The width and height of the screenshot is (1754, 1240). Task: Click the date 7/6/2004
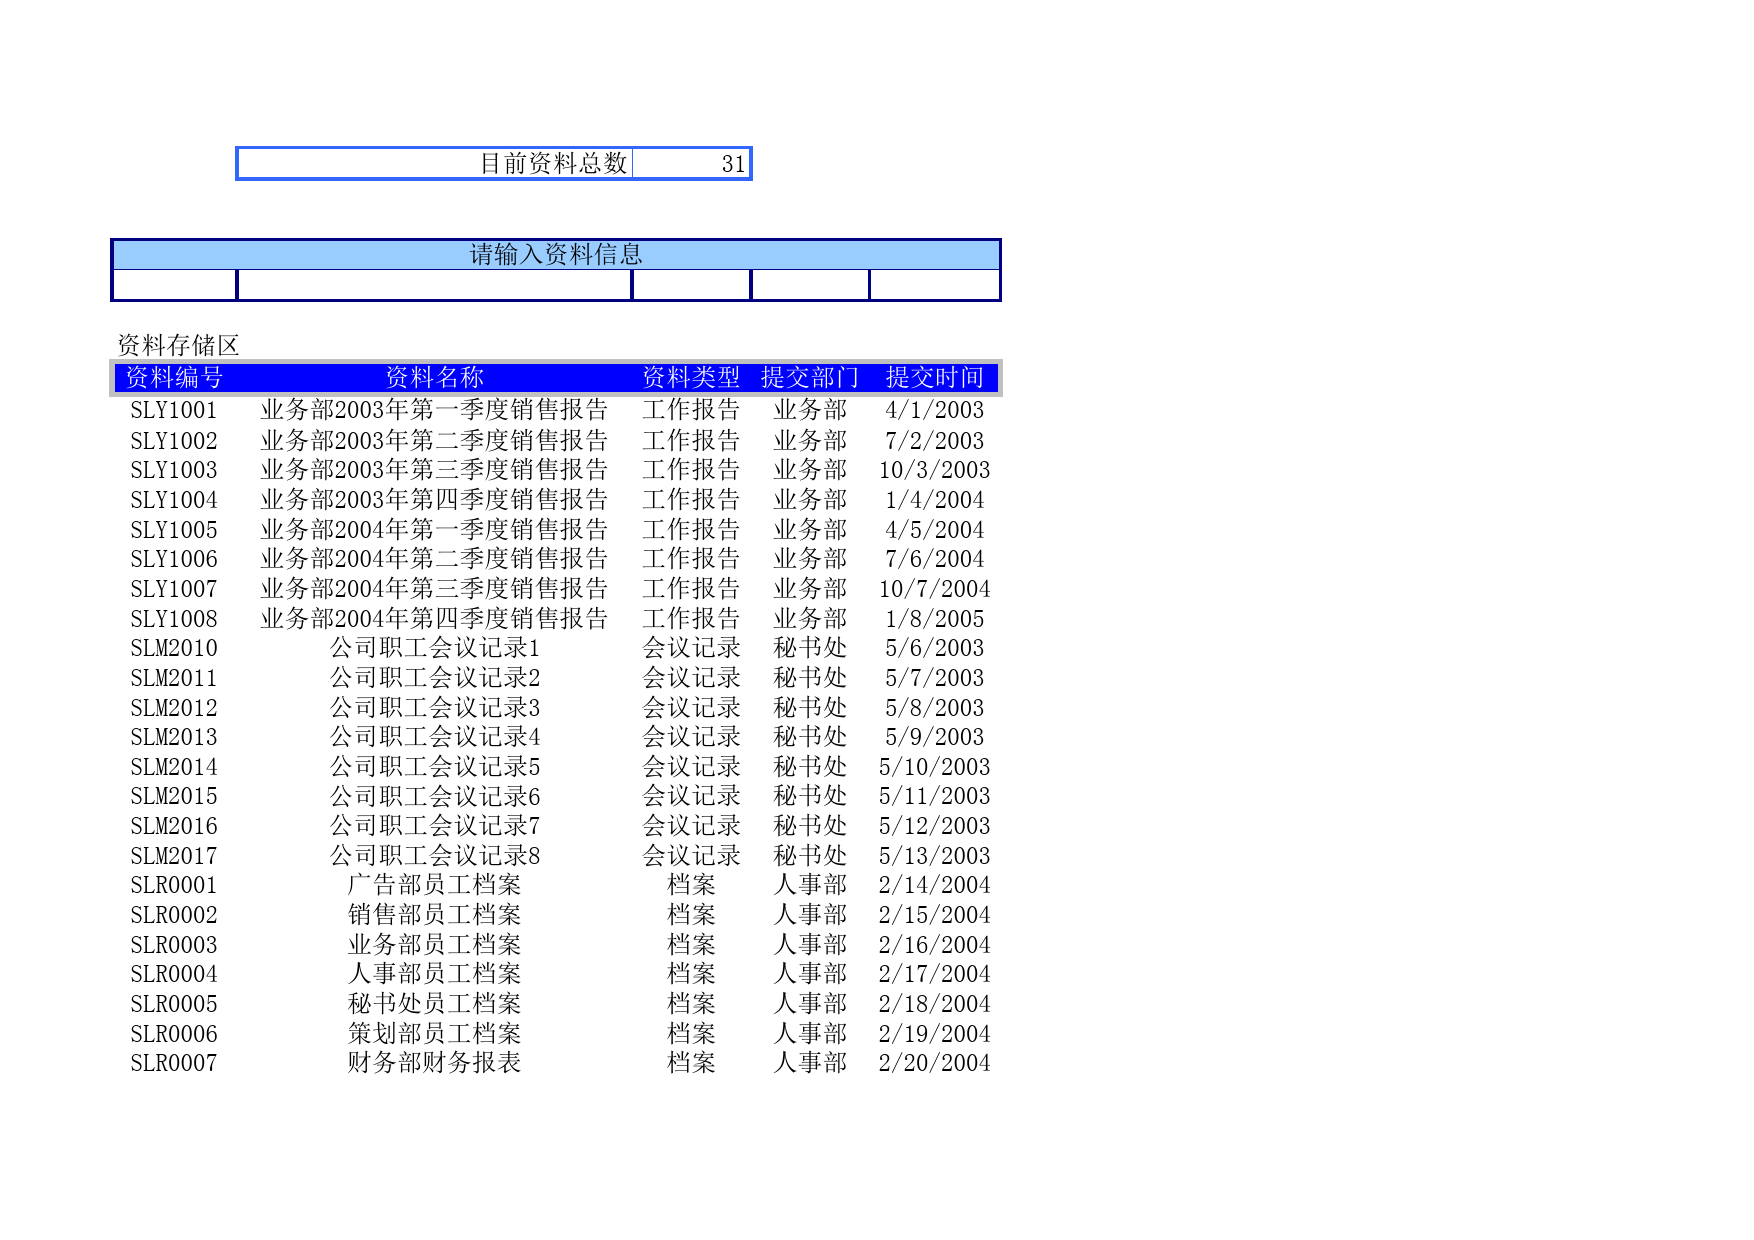click(935, 559)
